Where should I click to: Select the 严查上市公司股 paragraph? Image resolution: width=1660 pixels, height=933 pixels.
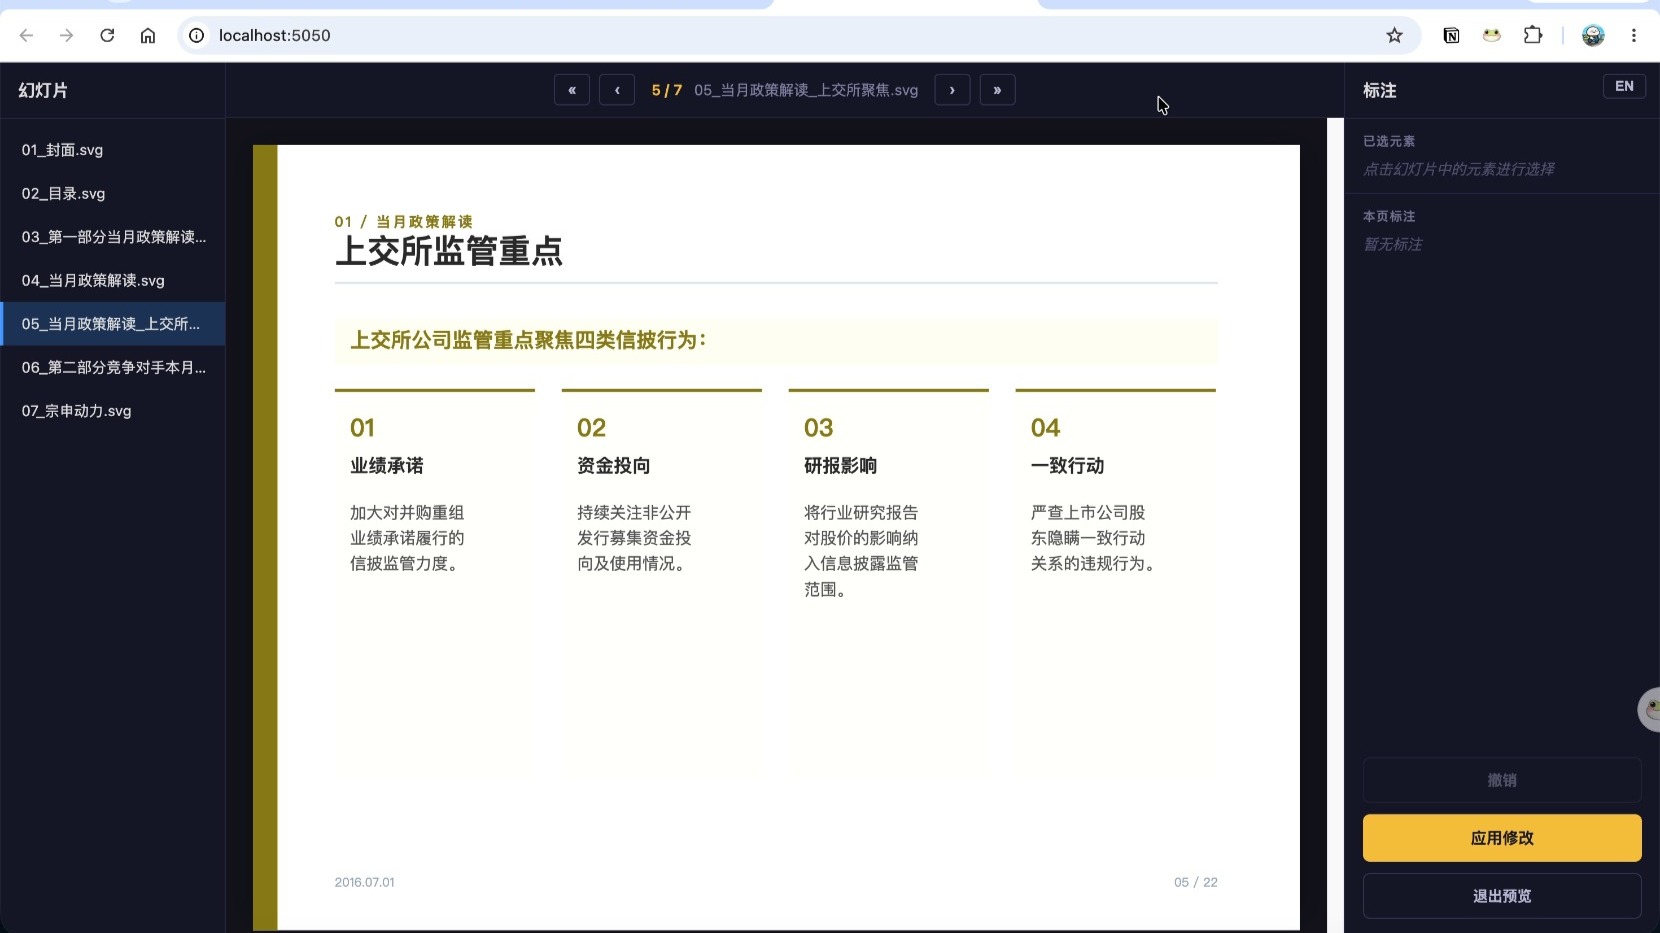[x=1093, y=538]
